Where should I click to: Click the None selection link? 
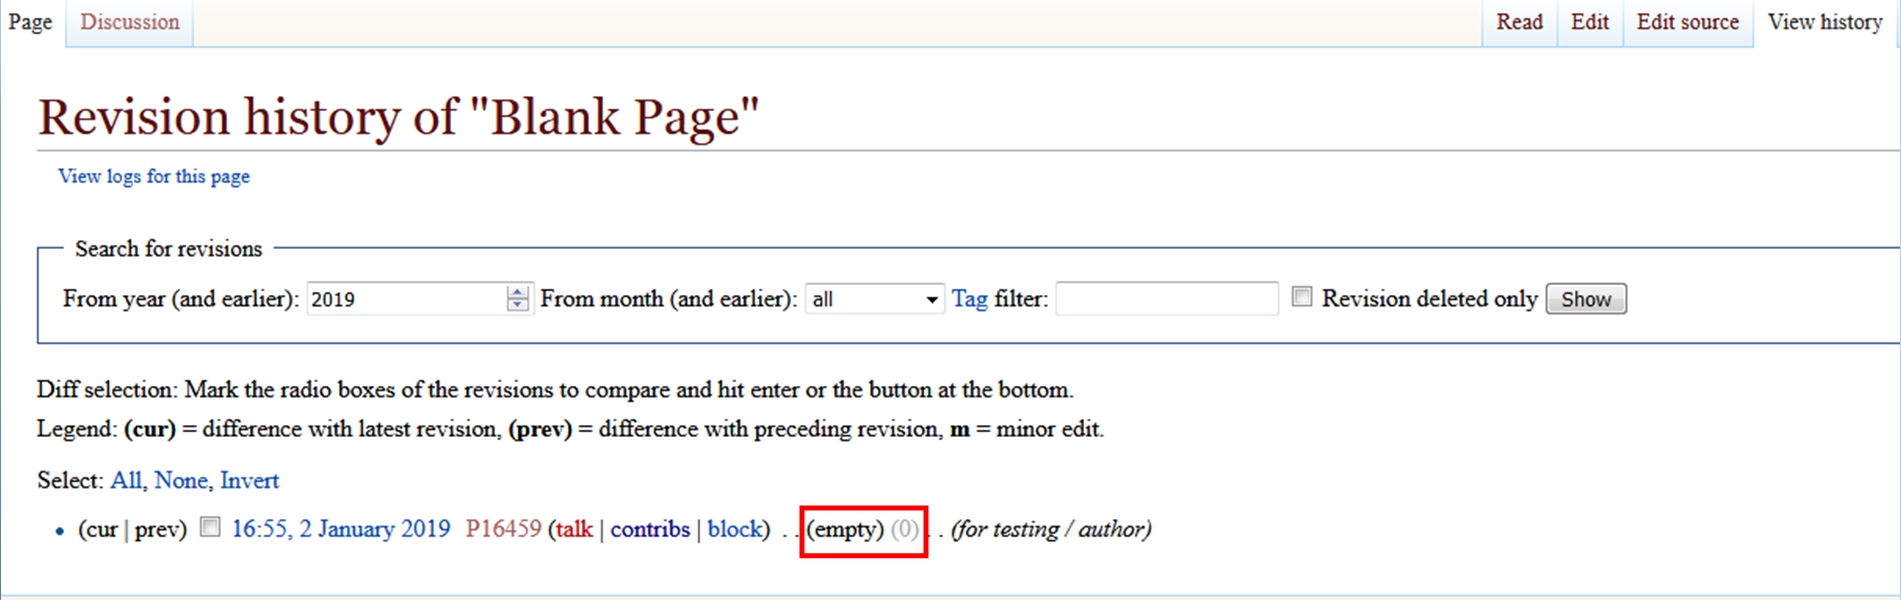pyautogui.click(x=180, y=481)
